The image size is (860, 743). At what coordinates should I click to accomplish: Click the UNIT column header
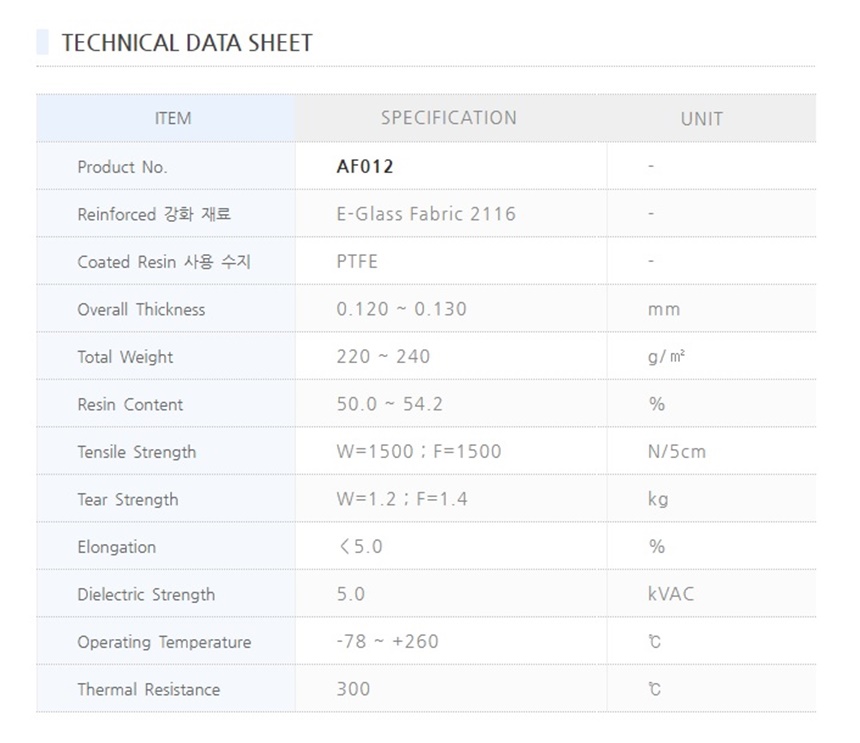point(701,119)
